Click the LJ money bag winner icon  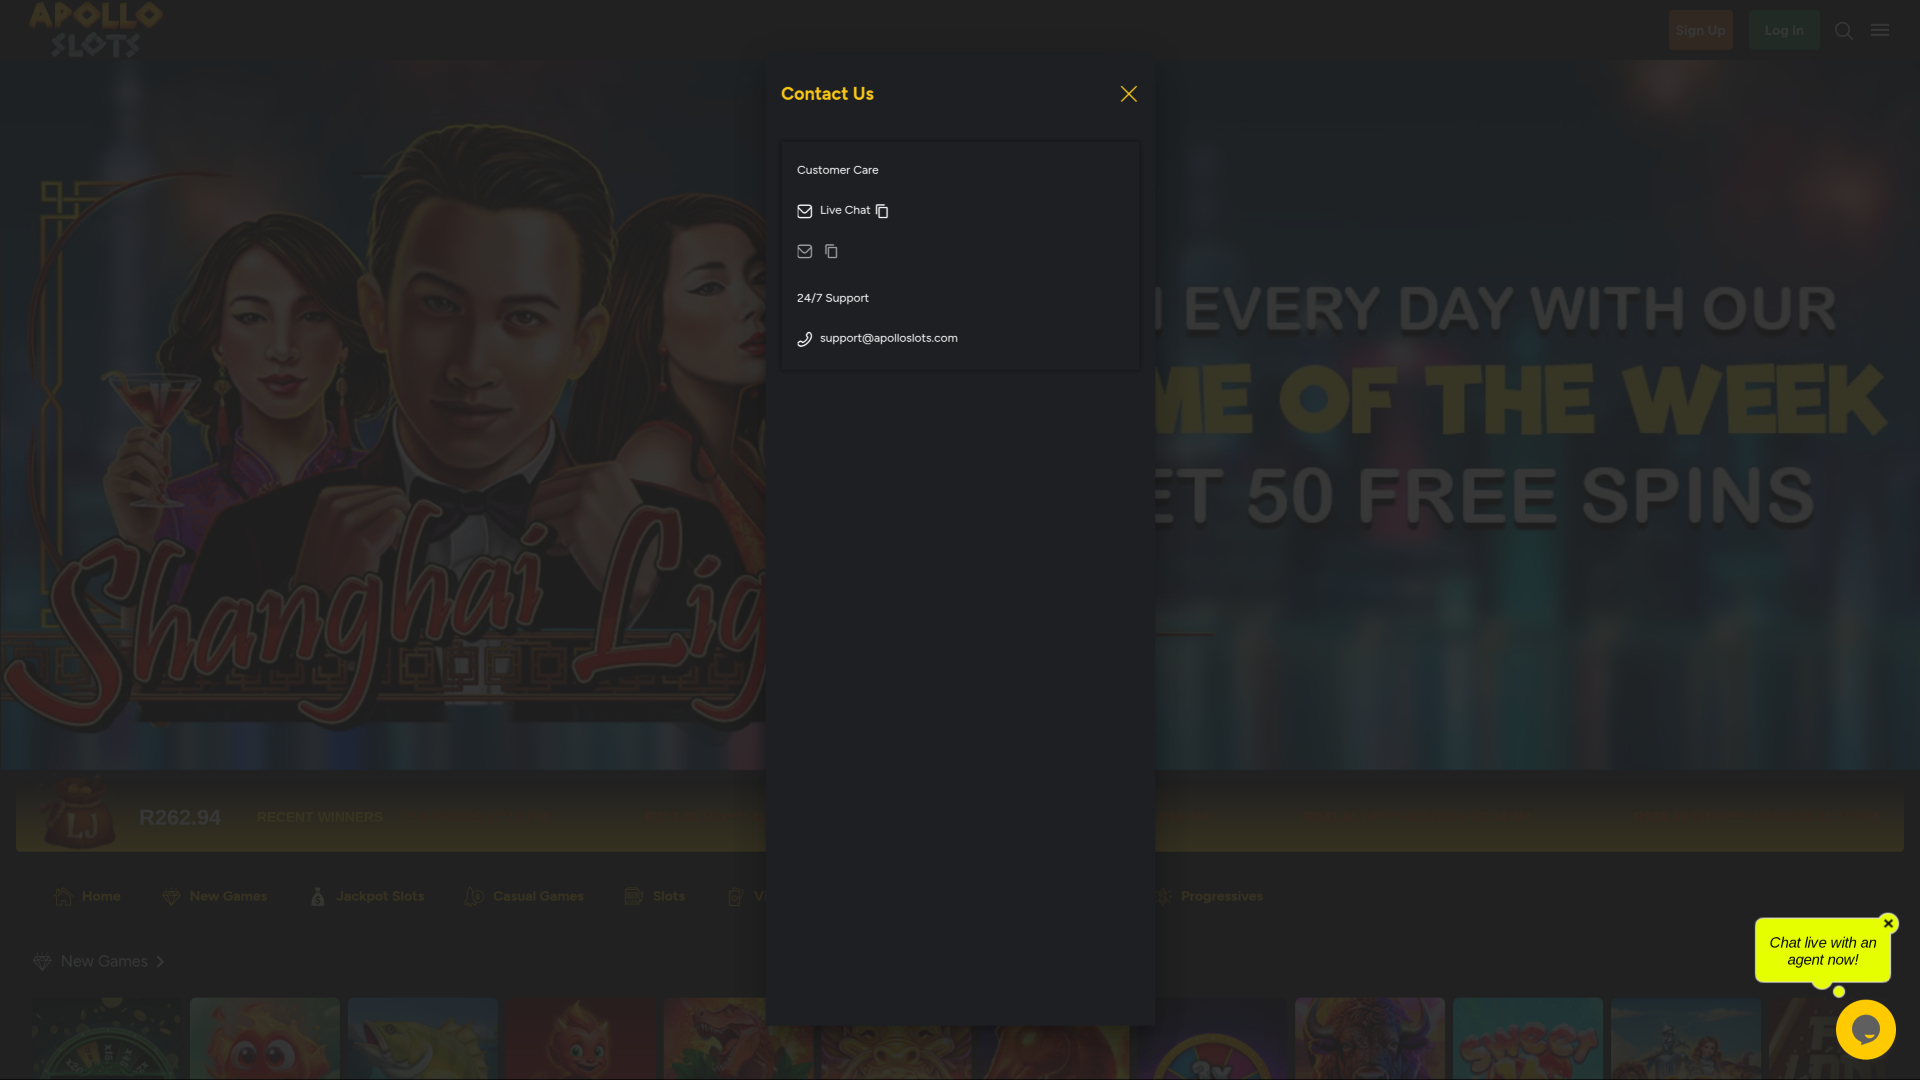pos(80,812)
